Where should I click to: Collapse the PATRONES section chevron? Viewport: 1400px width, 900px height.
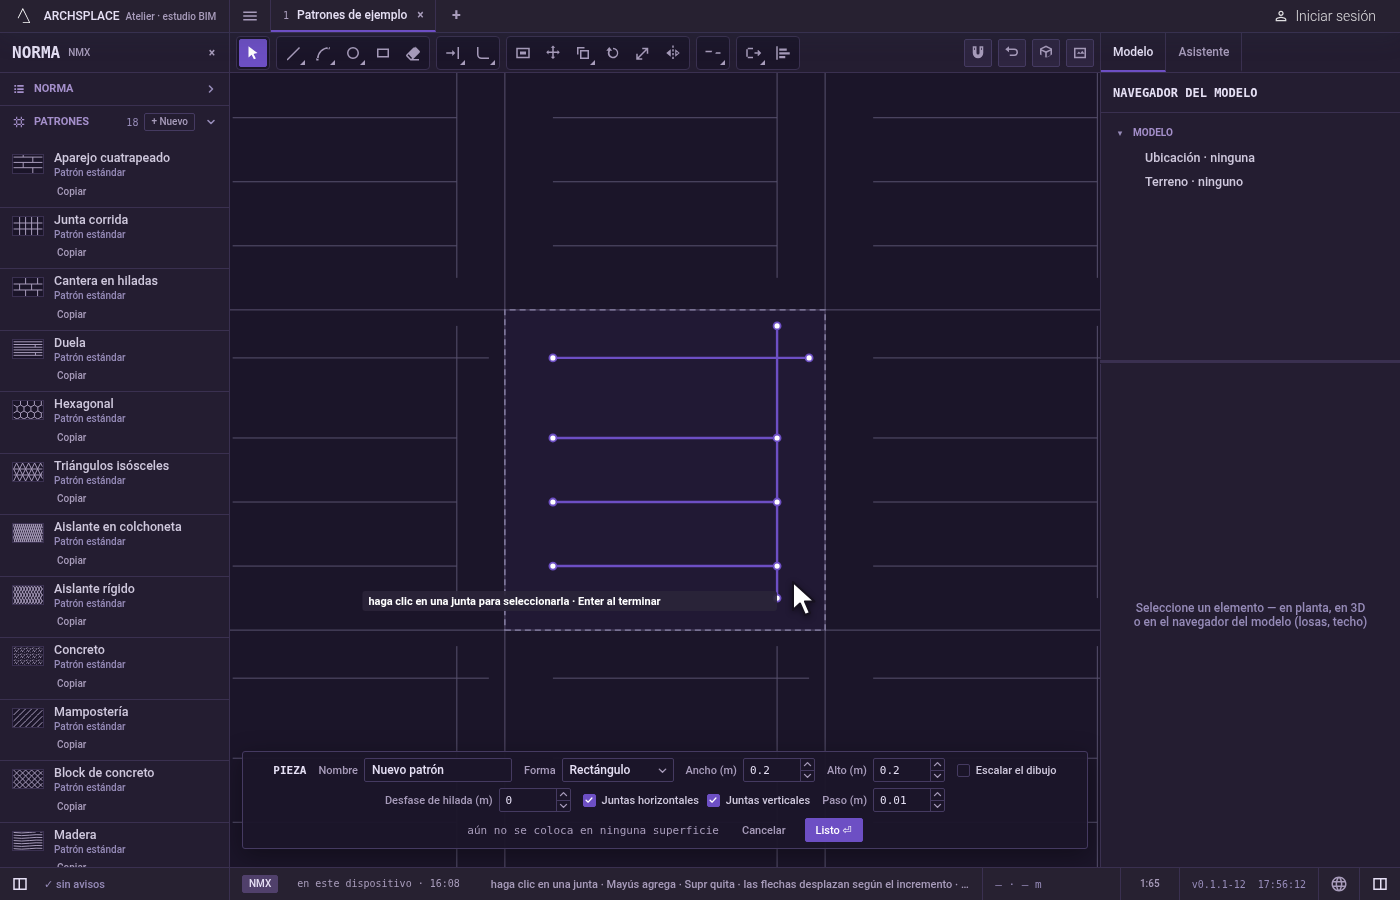pos(211,122)
